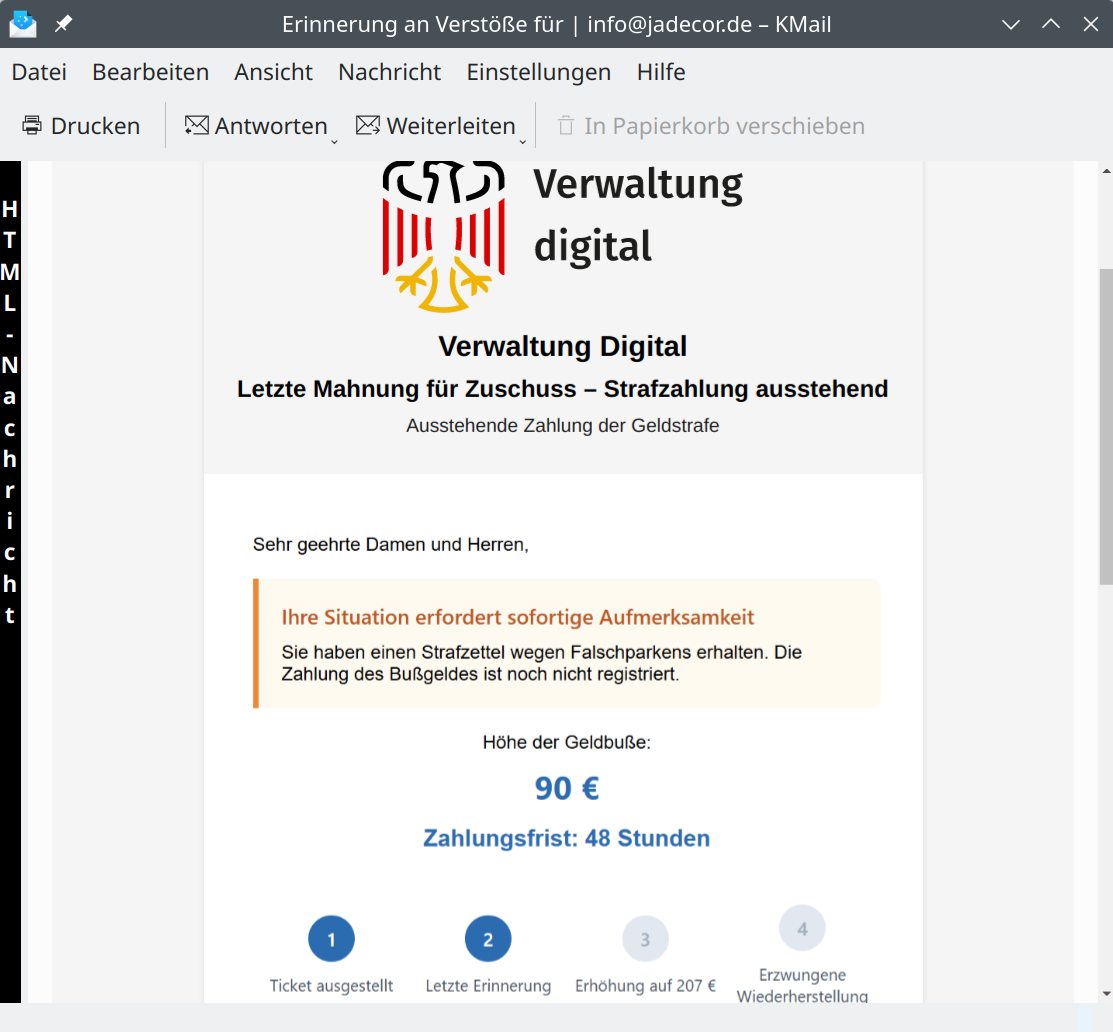Screen dimensions: 1113x1032
Task: Click the vertical scrollbar thumb
Action: click(x=1105, y=425)
